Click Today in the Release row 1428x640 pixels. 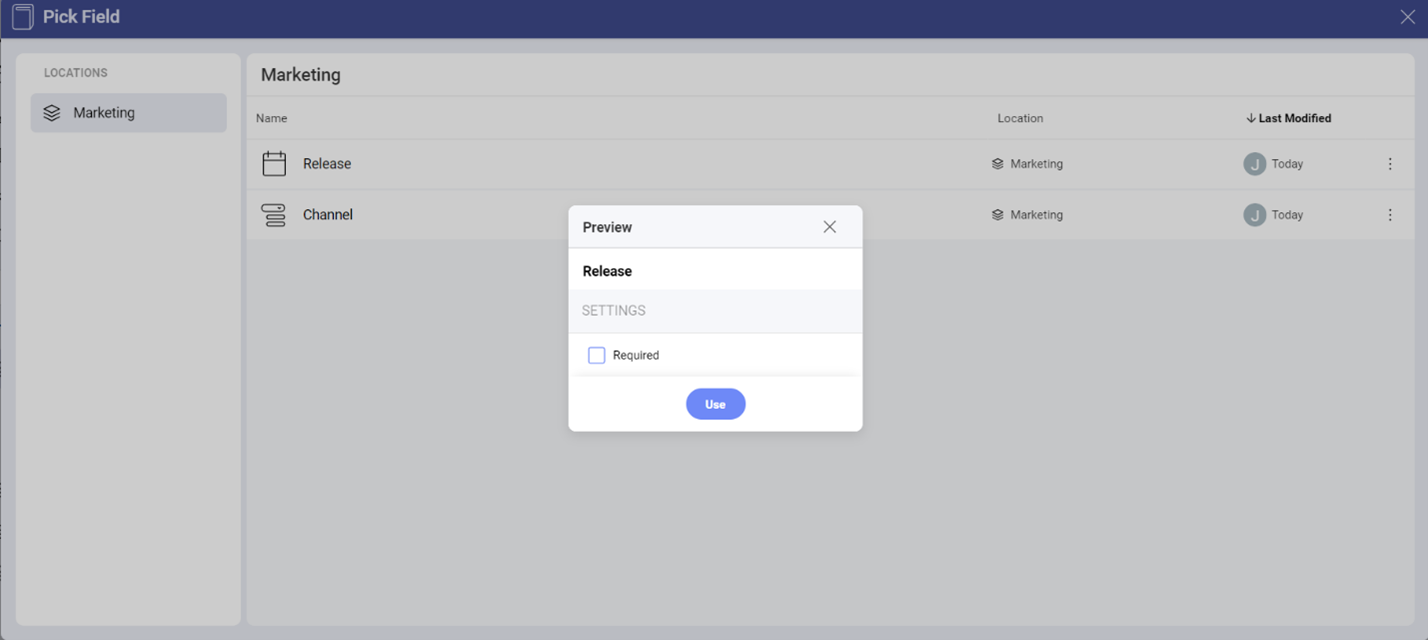pyautogui.click(x=1287, y=164)
